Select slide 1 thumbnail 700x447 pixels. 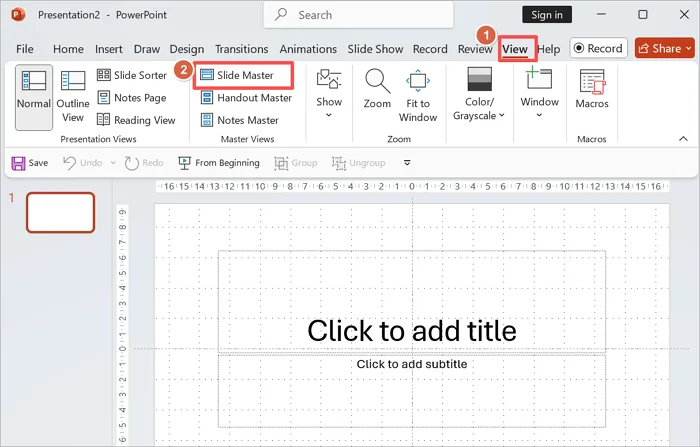[x=61, y=213]
